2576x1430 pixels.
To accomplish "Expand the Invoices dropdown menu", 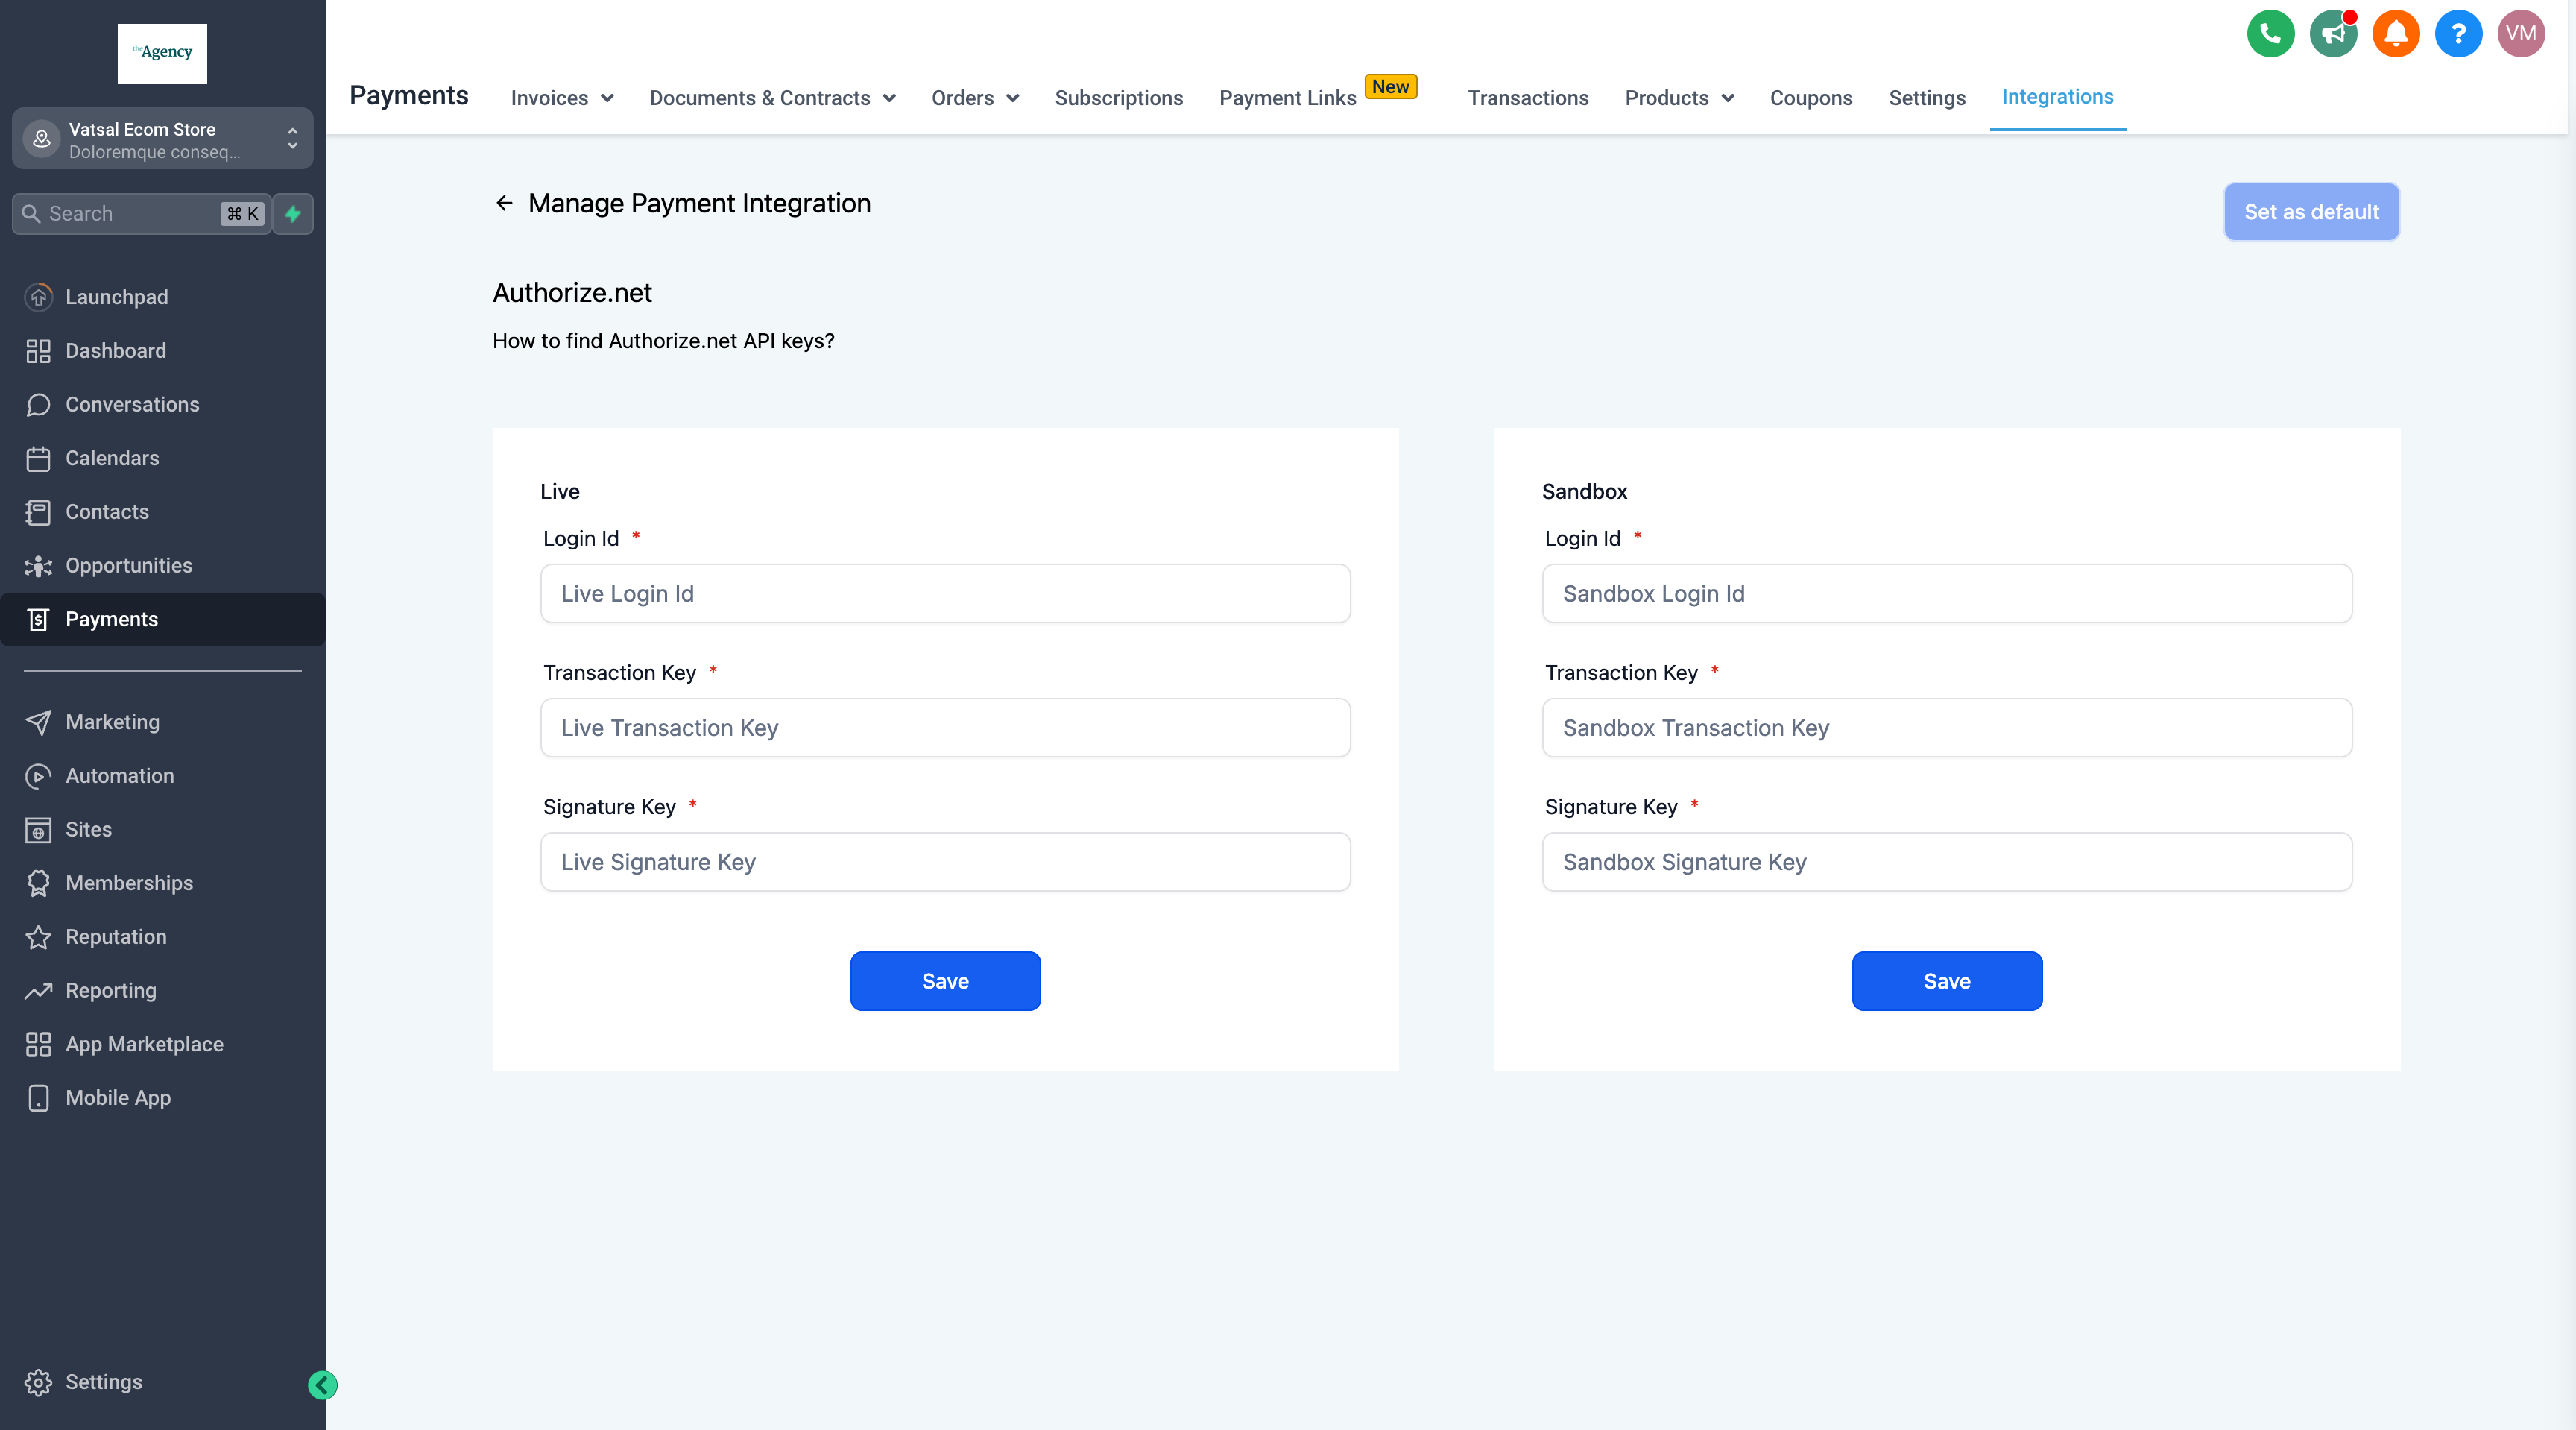I will click(x=562, y=98).
